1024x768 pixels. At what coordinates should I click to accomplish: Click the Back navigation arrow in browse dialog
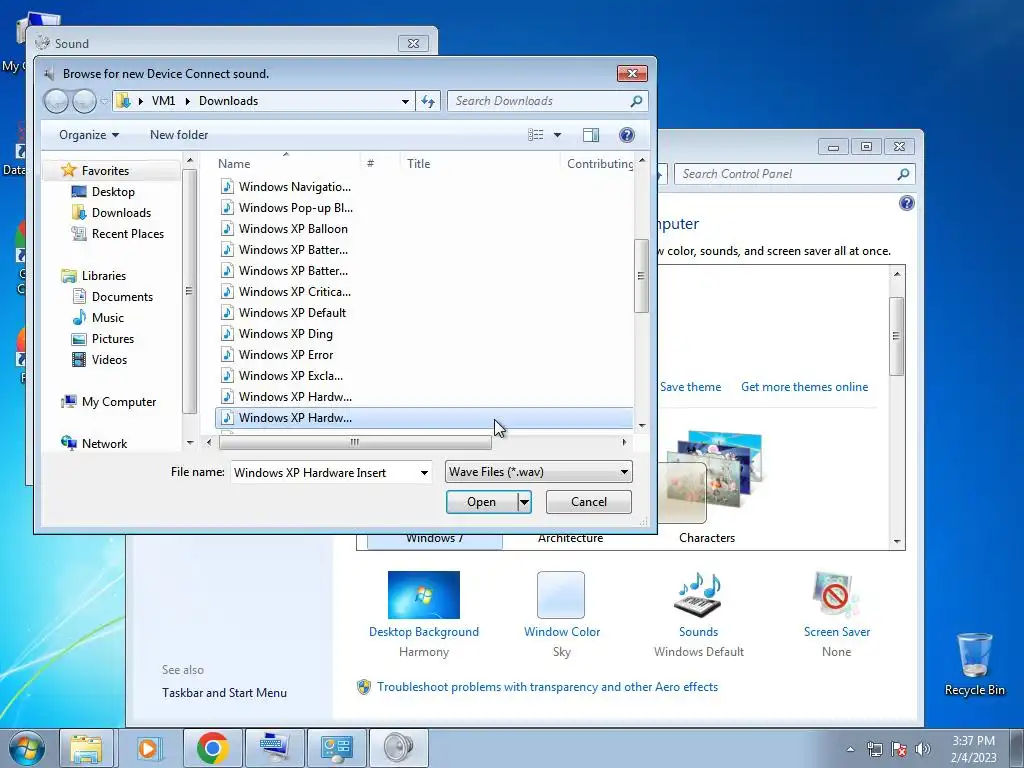56,101
